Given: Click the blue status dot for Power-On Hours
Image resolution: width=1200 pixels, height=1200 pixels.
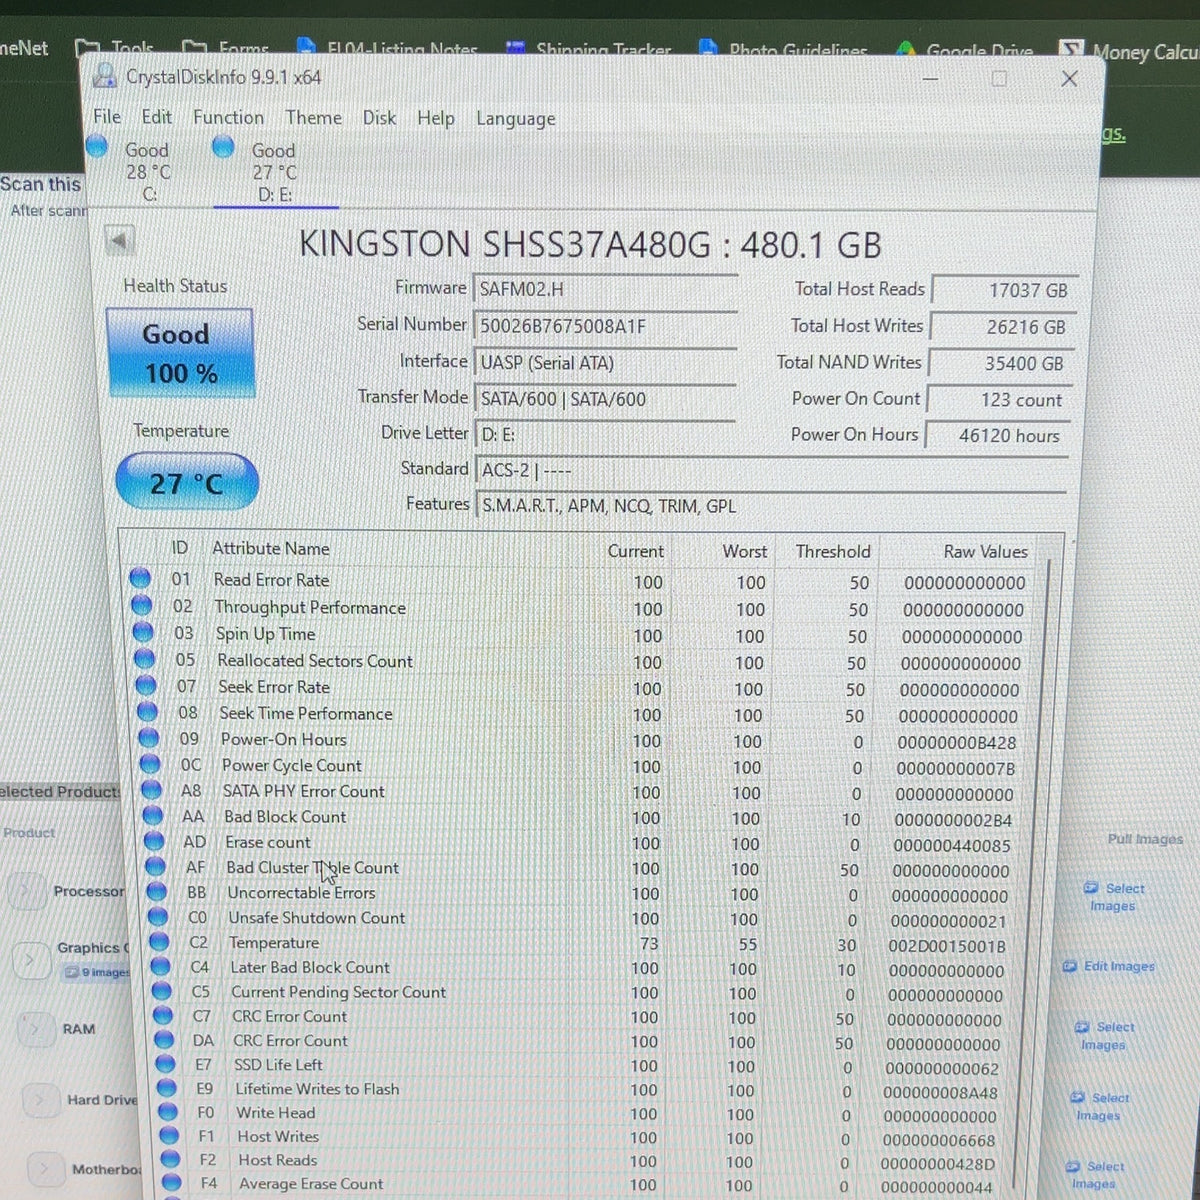Looking at the screenshot, I should 149,738.
